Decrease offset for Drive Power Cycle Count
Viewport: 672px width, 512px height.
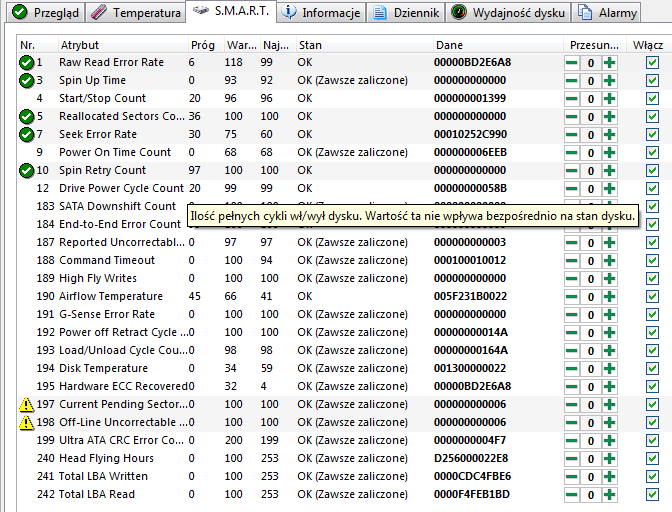(x=571, y=189)
